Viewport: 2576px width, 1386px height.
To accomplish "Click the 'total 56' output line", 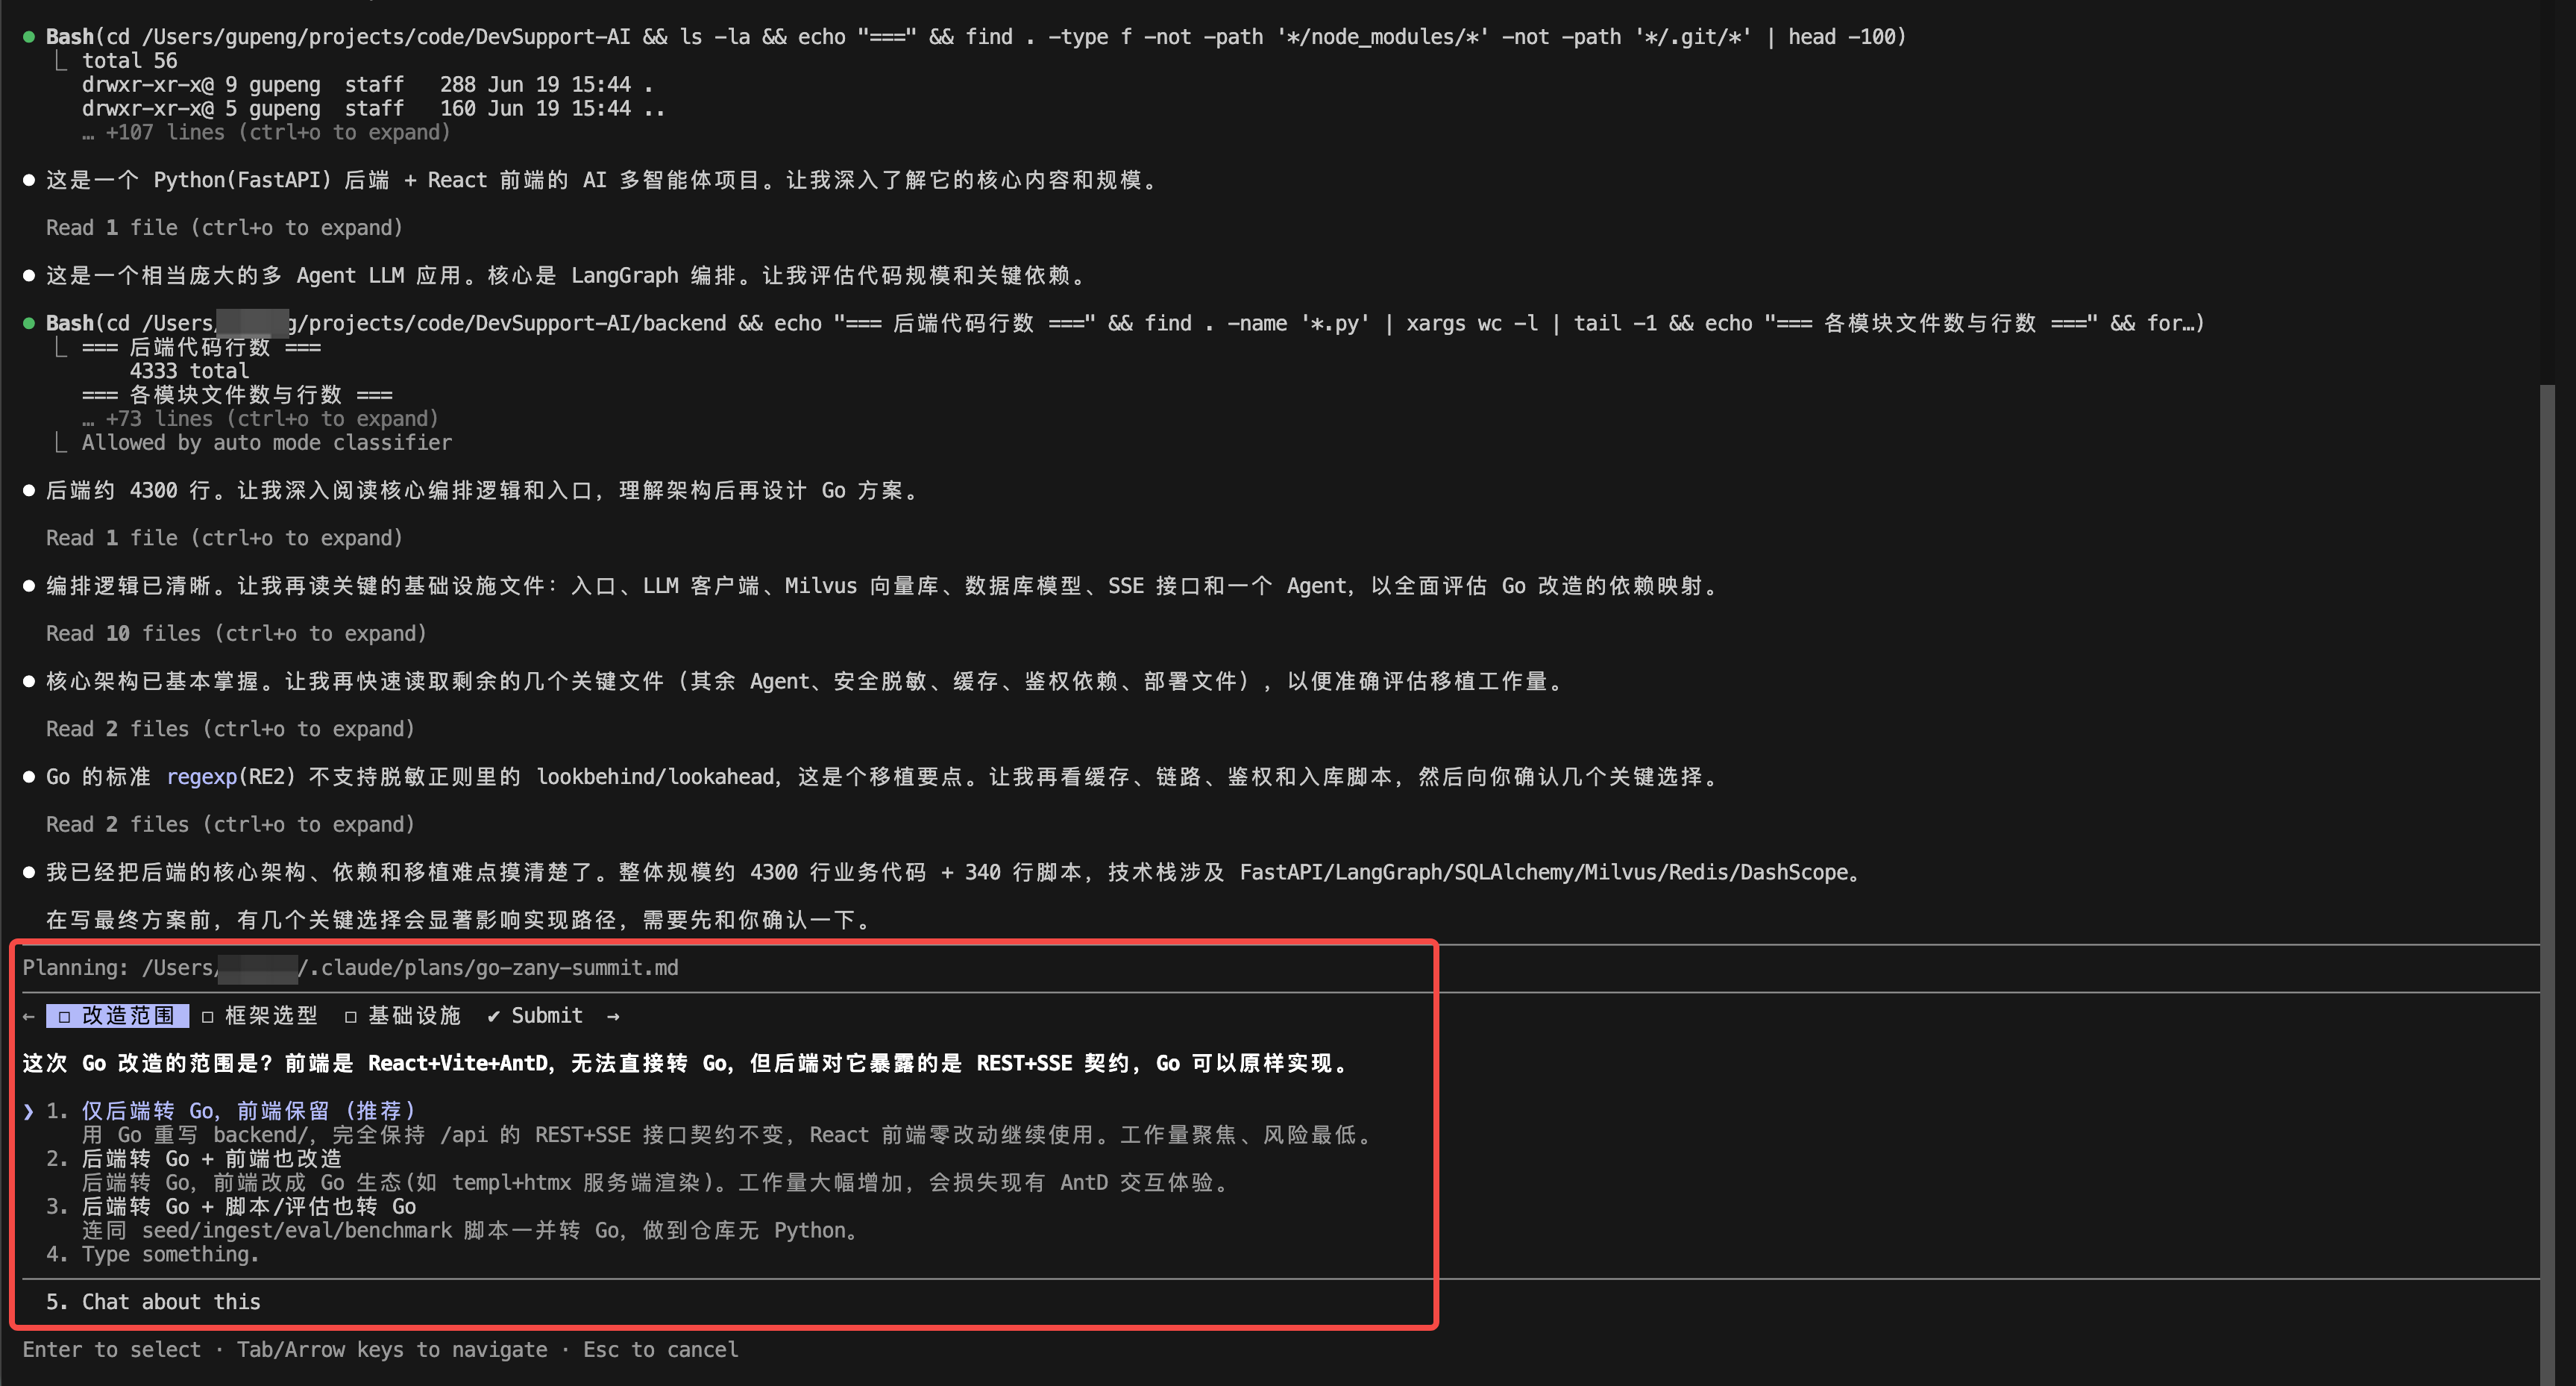I will pos(129,61).
